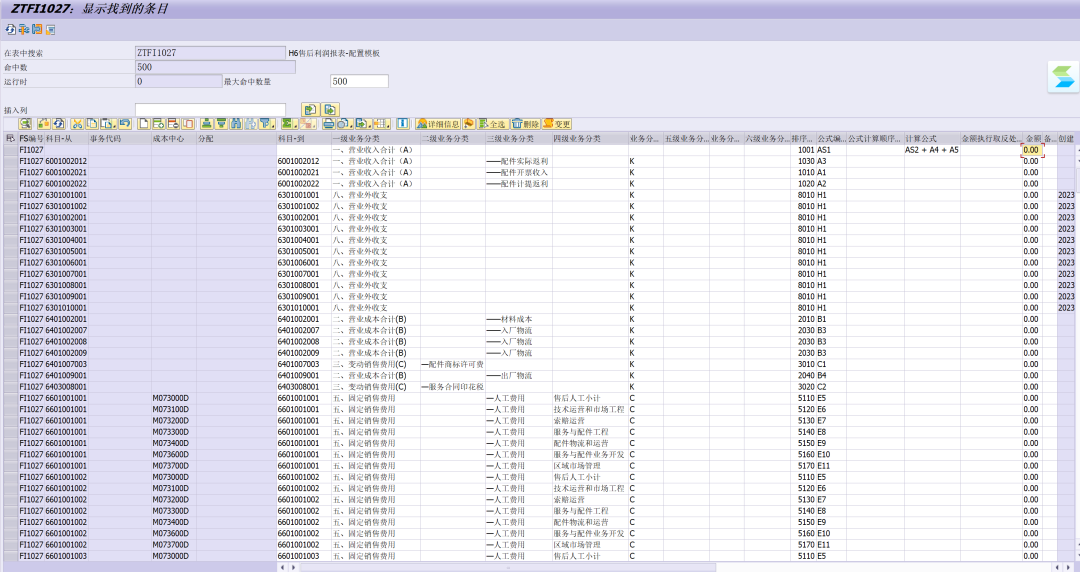Viewport: 1080px width, 572px height.
Task: Click the 全选 select all button
Action: (x=492, y=124)
